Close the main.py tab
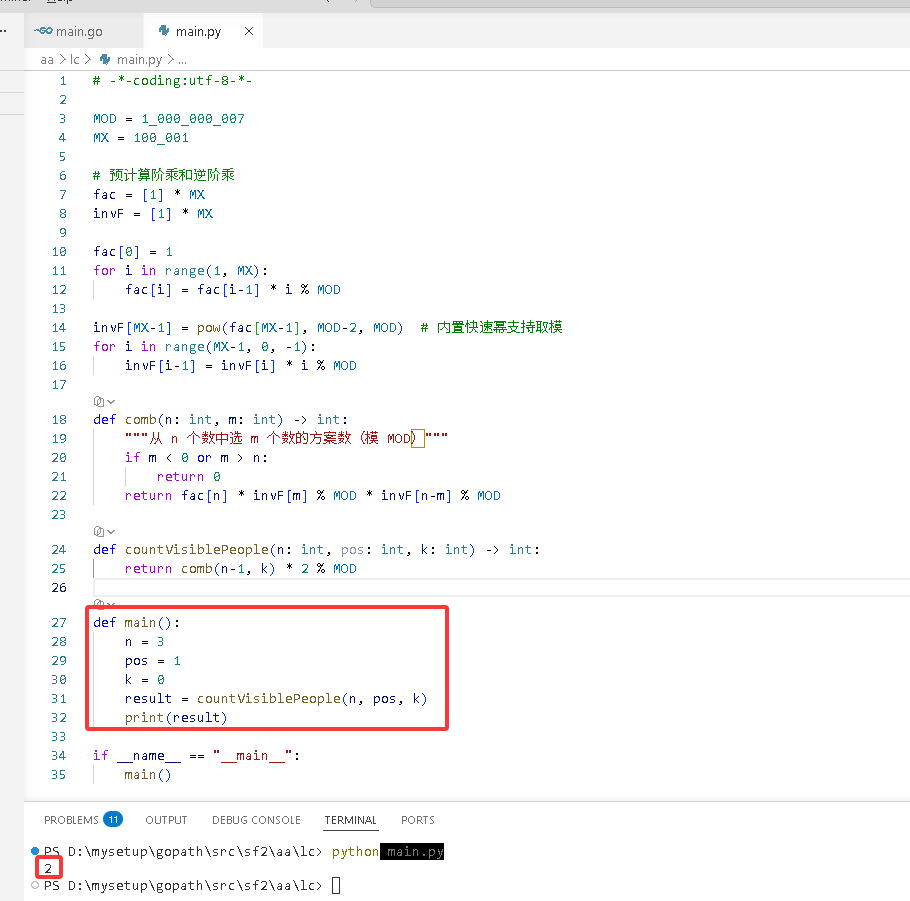 [249, 31]
